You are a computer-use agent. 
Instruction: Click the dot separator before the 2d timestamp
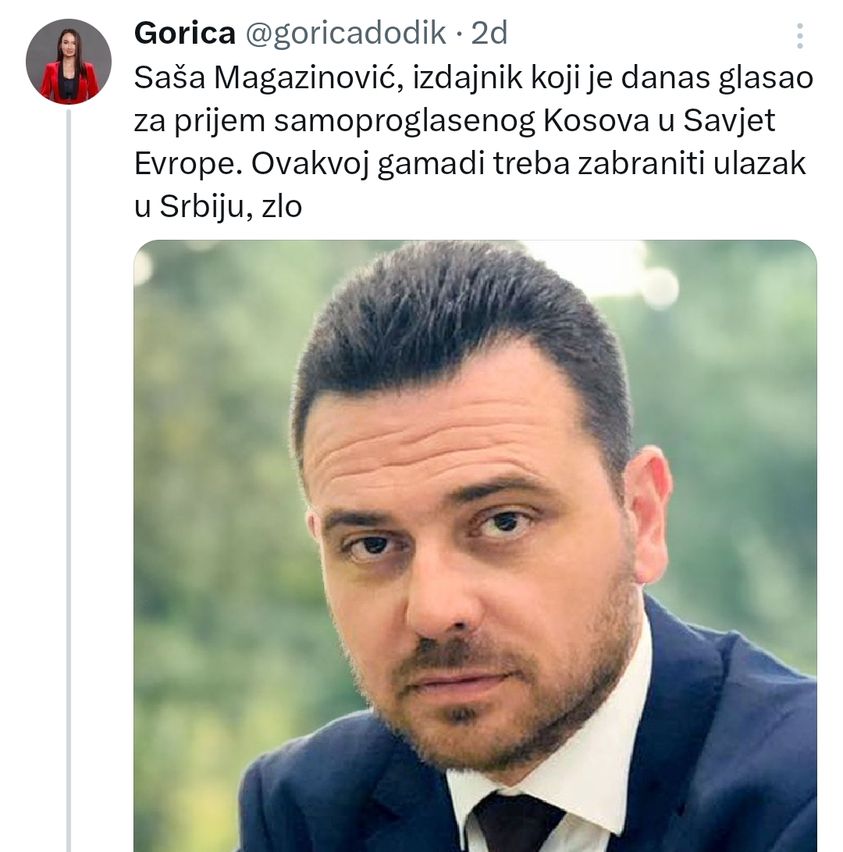click(x=459, y=35)
